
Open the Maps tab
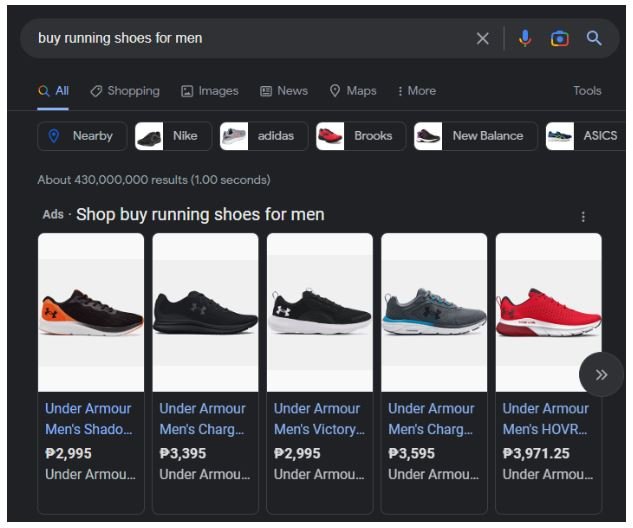(353, 91)
